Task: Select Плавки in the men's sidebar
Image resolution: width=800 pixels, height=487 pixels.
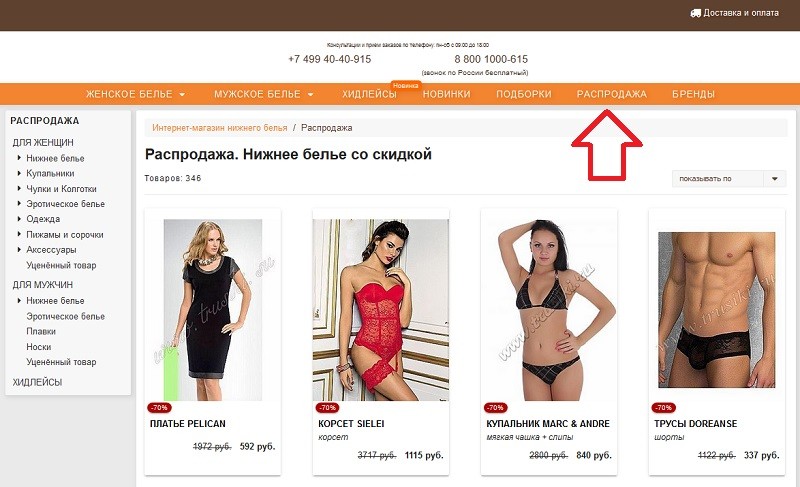Action: (41, 331)
